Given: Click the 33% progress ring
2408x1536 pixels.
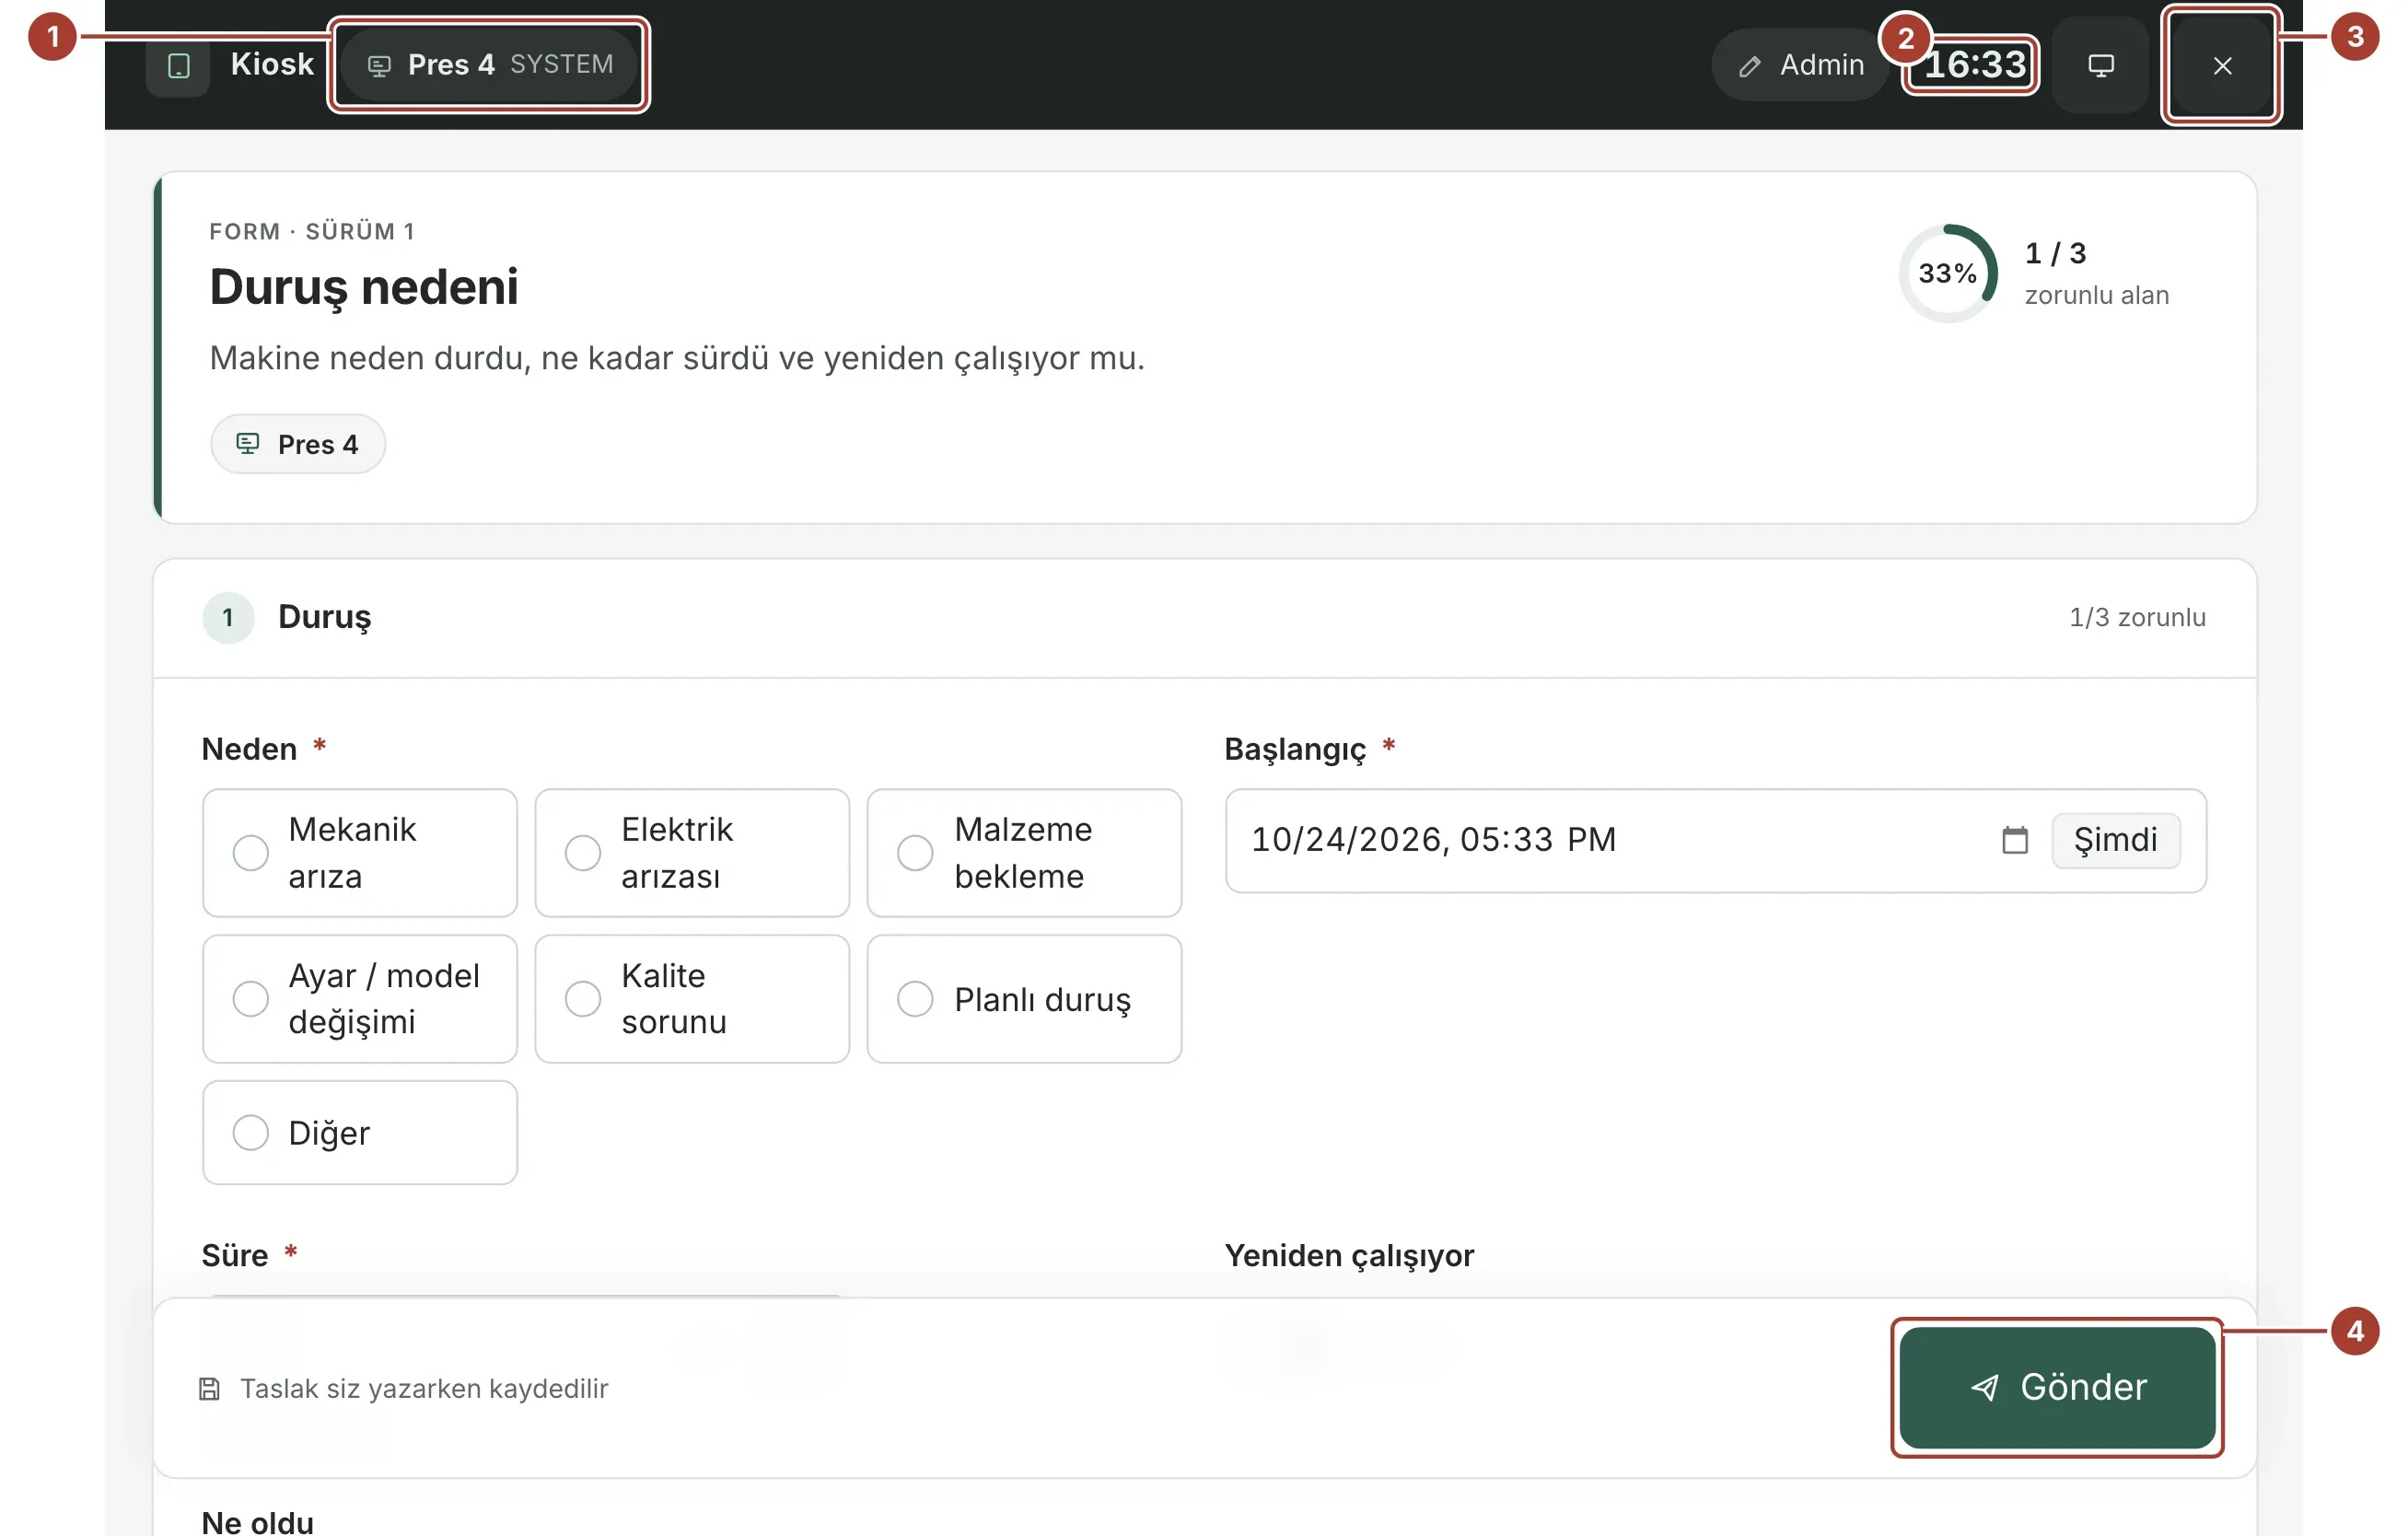Looking at the screenshot, I should point(1948,273).
